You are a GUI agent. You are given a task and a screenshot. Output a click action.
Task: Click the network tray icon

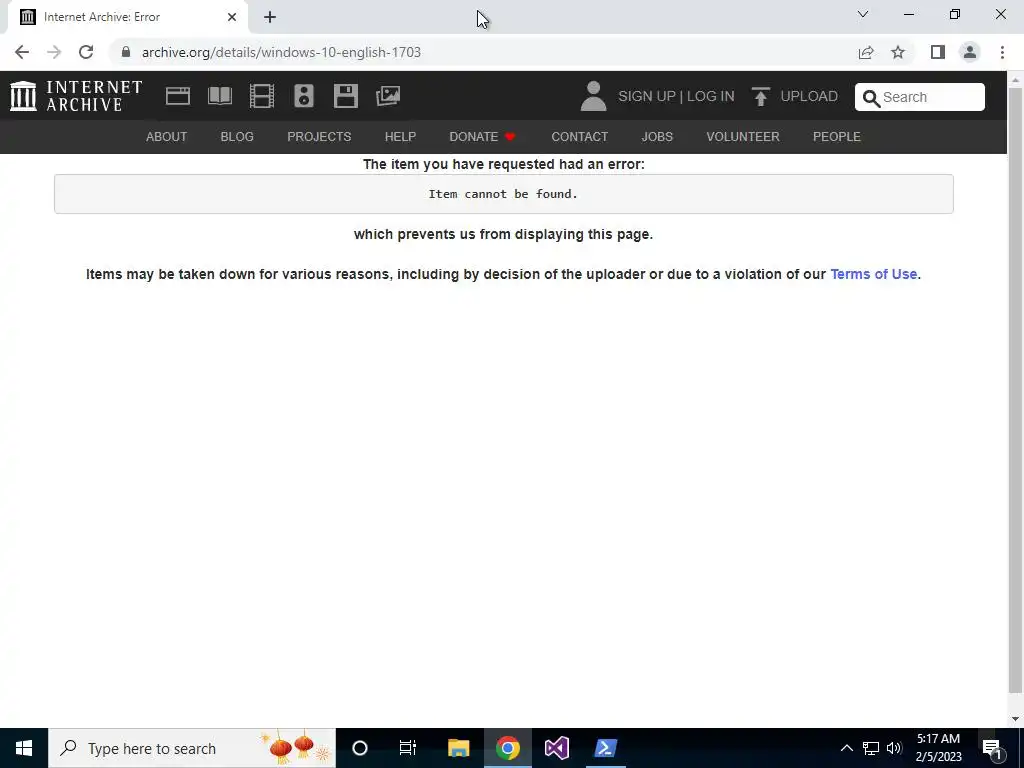coord(871,748)
